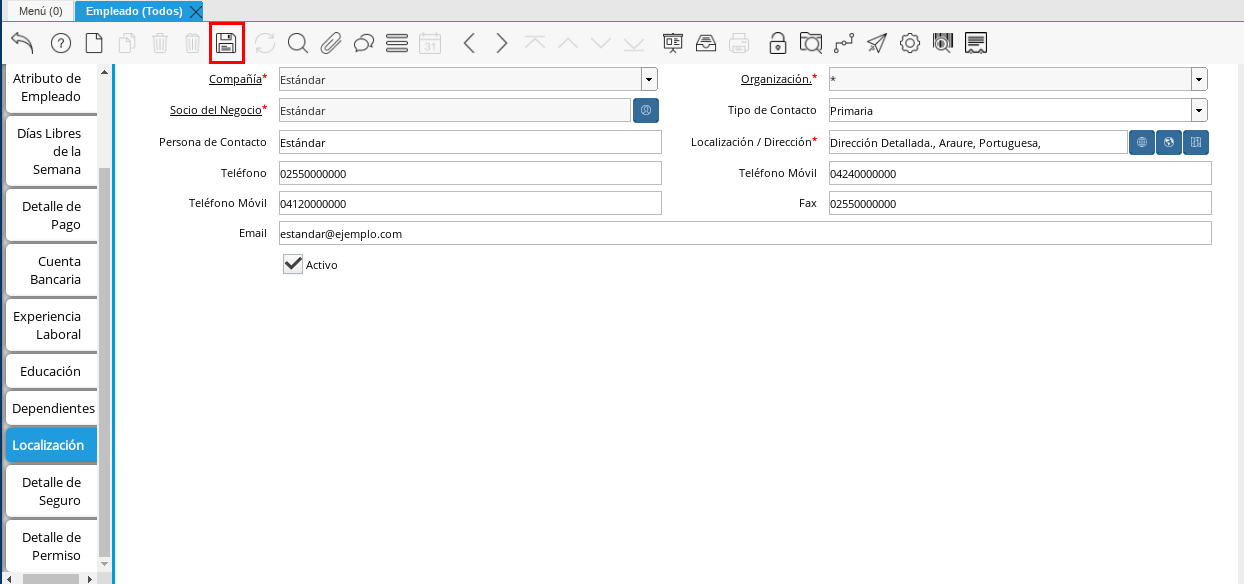Image resolution: width=1244 pixels, height=584 pixels.
Task: Open the gear process icon
Action: [x=910, y=43]
